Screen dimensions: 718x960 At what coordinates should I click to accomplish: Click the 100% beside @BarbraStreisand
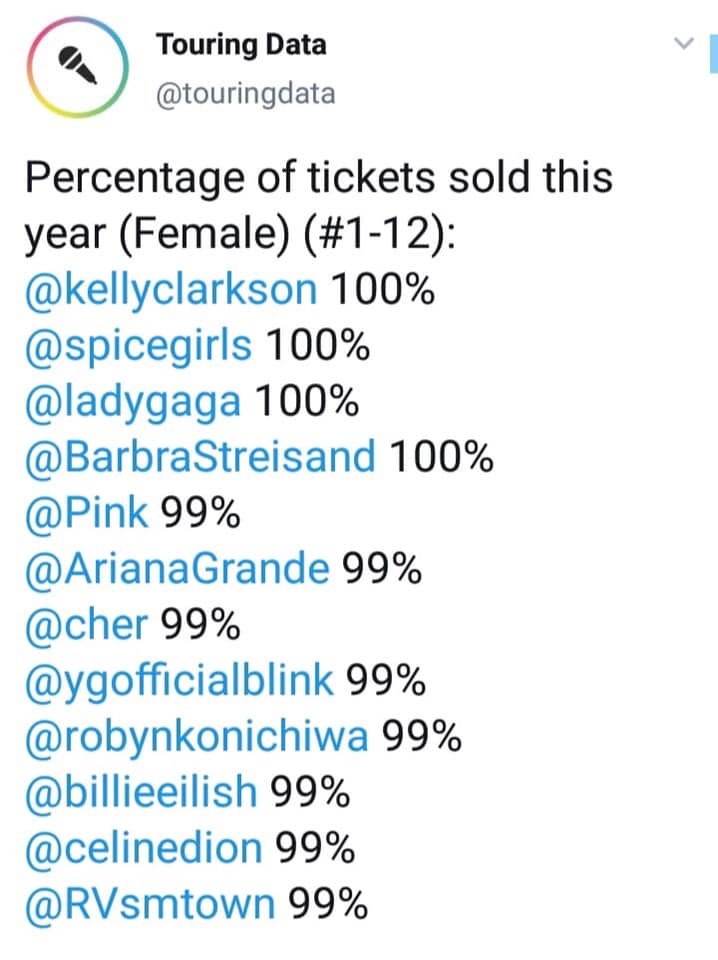click(x=440, y=458)
